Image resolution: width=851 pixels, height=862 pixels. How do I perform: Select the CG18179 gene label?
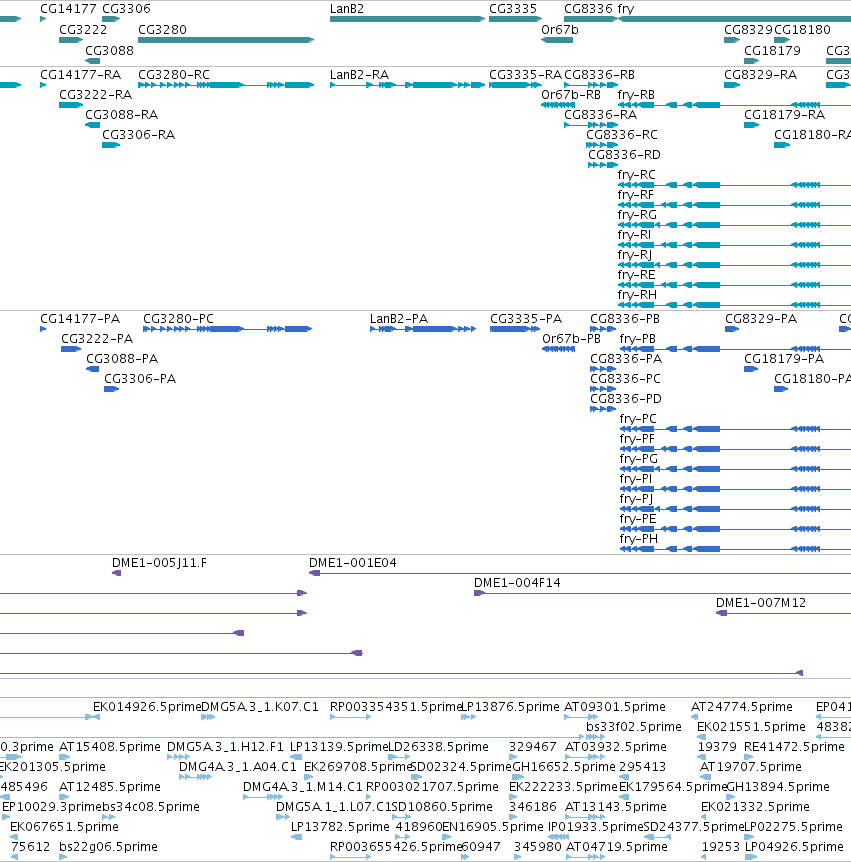pyautogui.click(x=772, y=51)
